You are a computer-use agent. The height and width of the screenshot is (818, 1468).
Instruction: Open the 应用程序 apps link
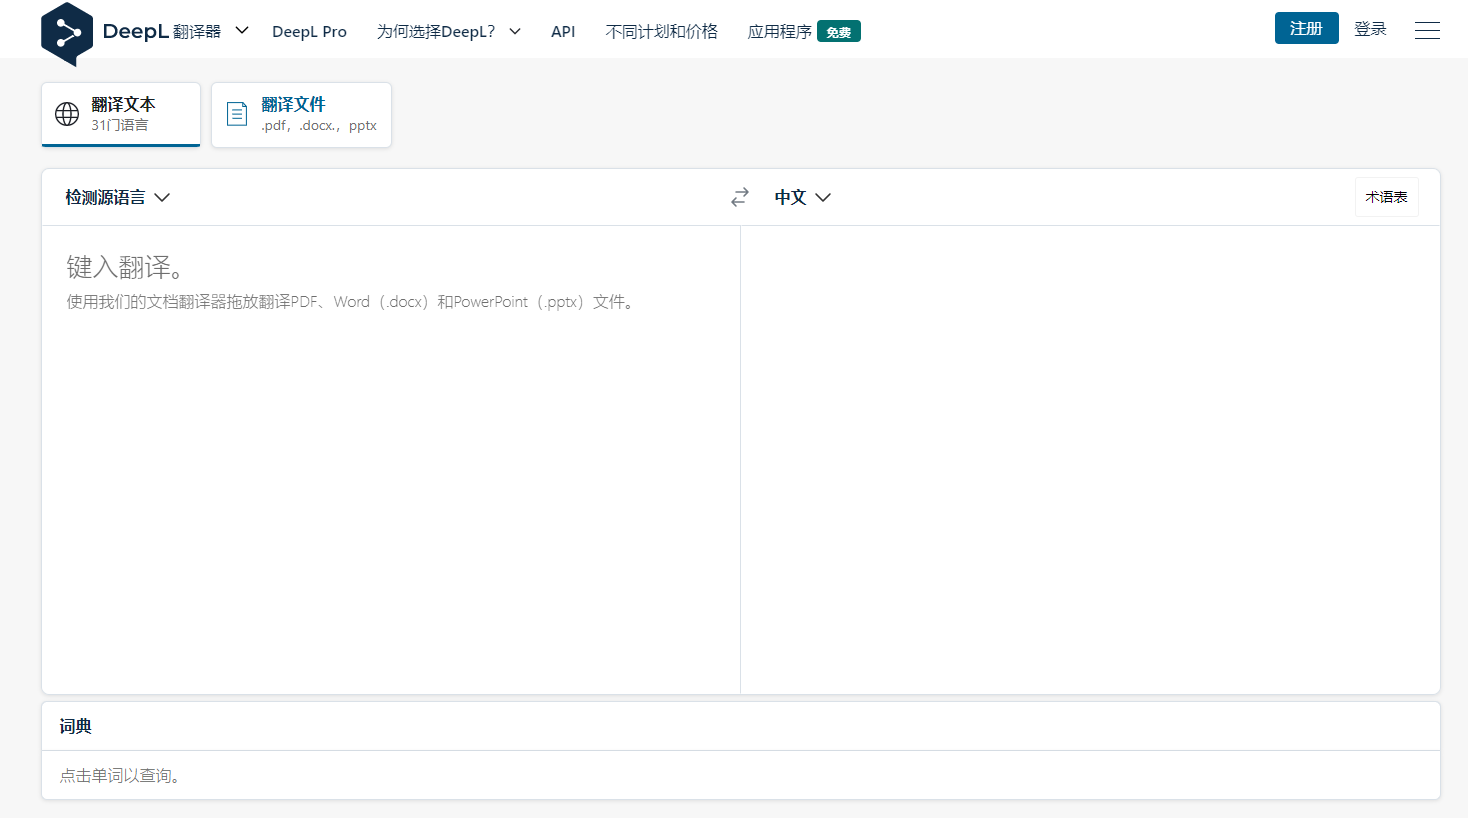pyautogui.click(x=779, y=31)
